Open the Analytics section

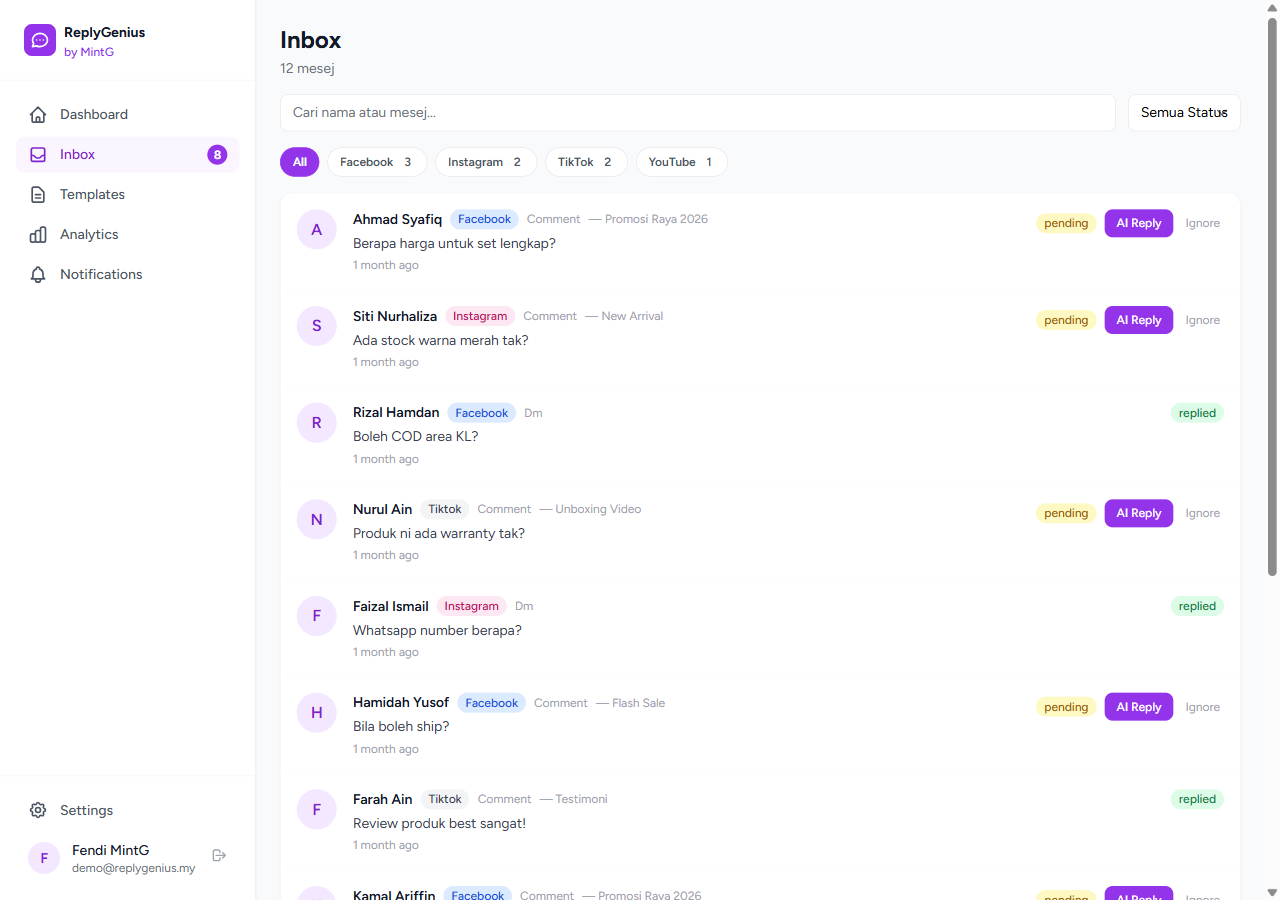pyautogui.click(x=128, y=234)
